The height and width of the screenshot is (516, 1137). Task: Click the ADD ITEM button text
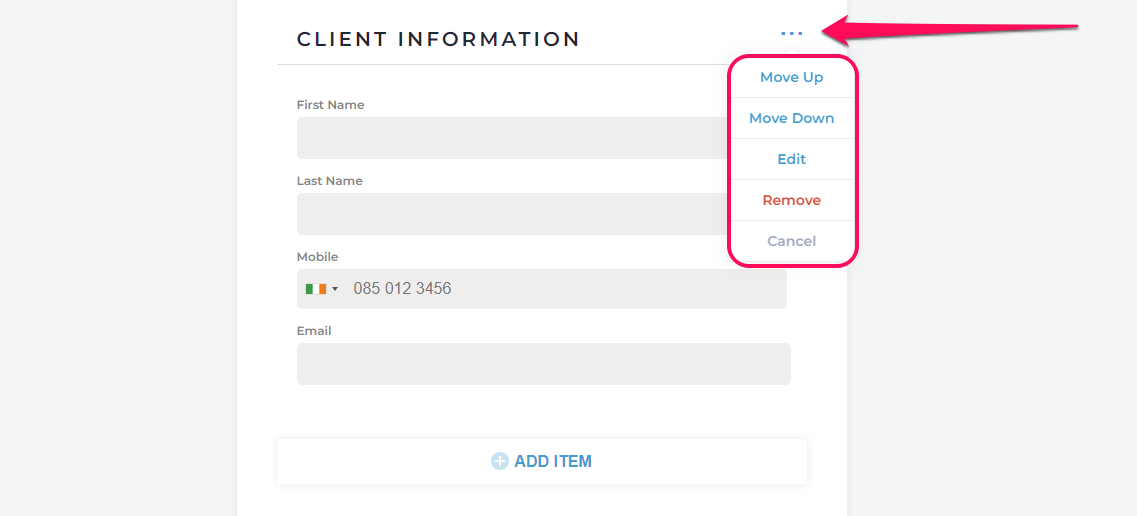(x=553, y=461)
